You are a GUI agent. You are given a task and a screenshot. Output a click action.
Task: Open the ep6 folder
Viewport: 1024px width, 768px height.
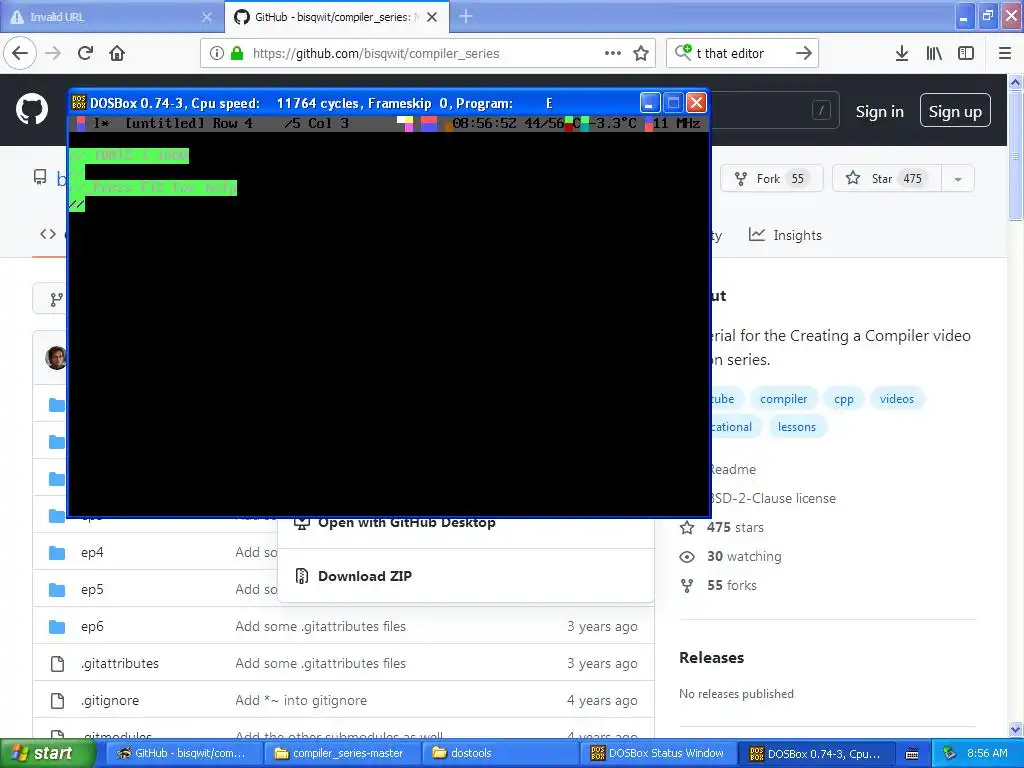pos(92,626)
